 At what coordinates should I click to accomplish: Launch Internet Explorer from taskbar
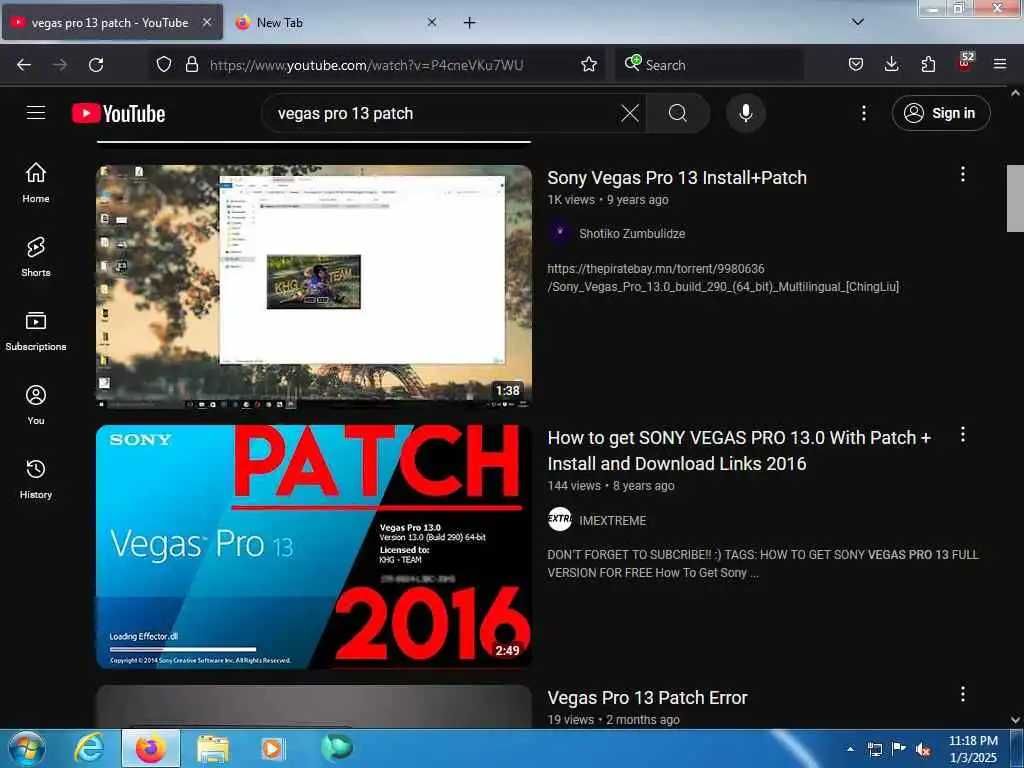point(89,748)
